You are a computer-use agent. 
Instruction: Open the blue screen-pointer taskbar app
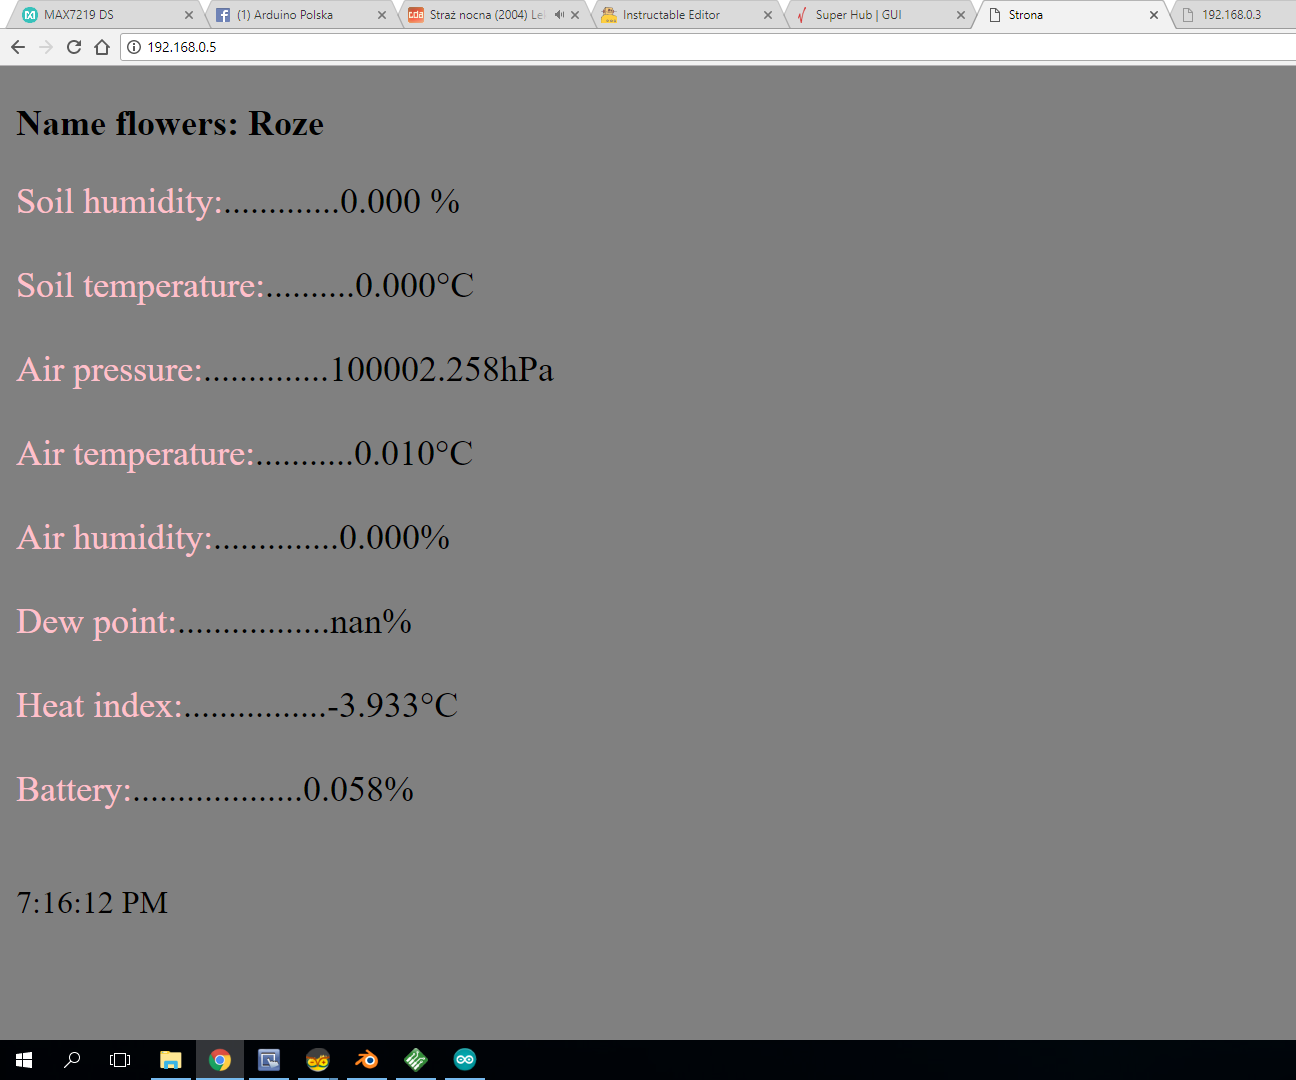click(269, 1060)
